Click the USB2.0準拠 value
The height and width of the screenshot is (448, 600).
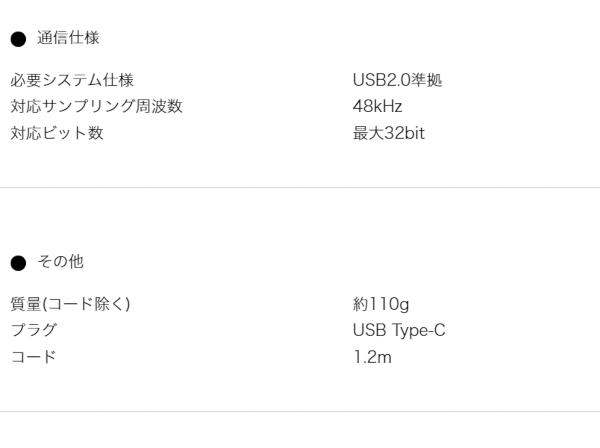click(x=397, y=80)
